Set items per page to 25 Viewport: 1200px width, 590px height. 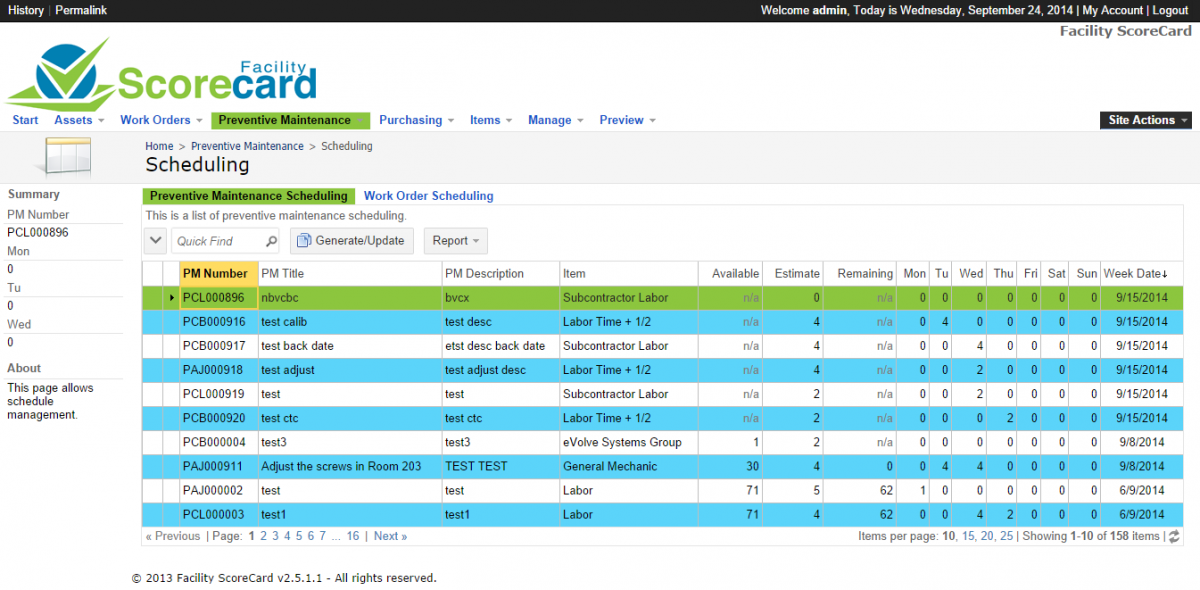1006,536
